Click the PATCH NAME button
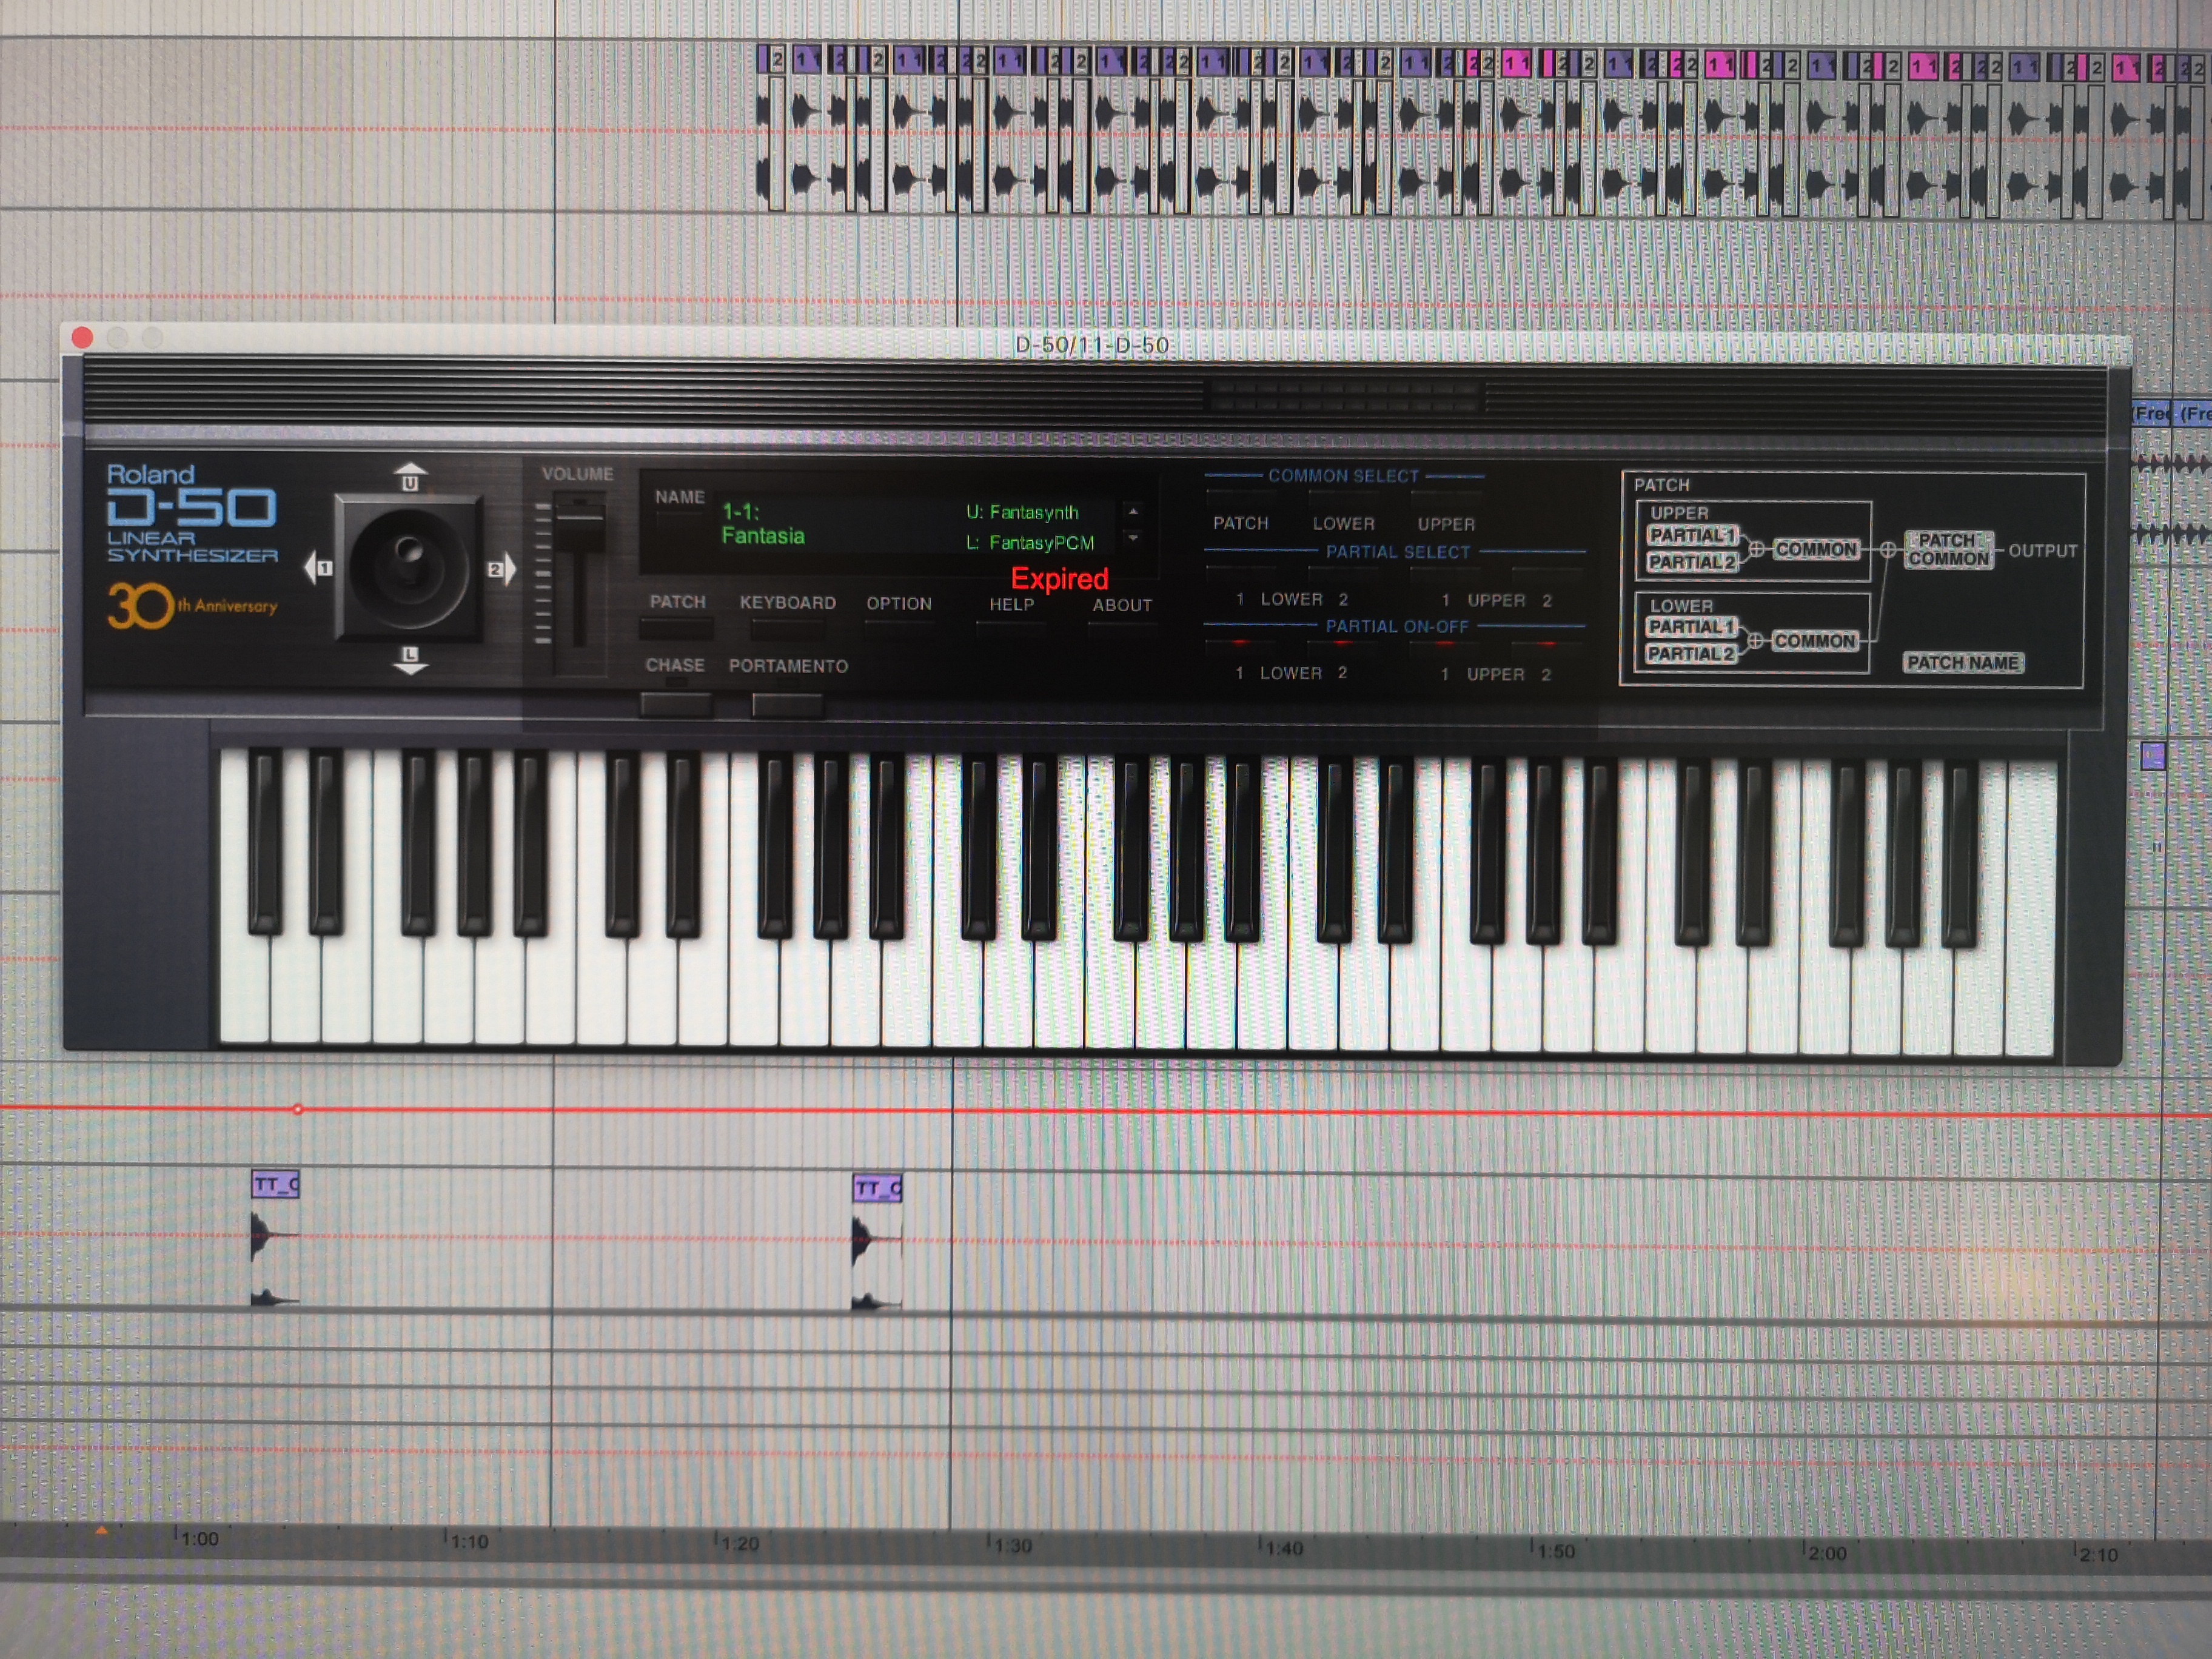Image resolution: width=2212 pixels, height=1659 pixels. click(x=1962, y=663)
